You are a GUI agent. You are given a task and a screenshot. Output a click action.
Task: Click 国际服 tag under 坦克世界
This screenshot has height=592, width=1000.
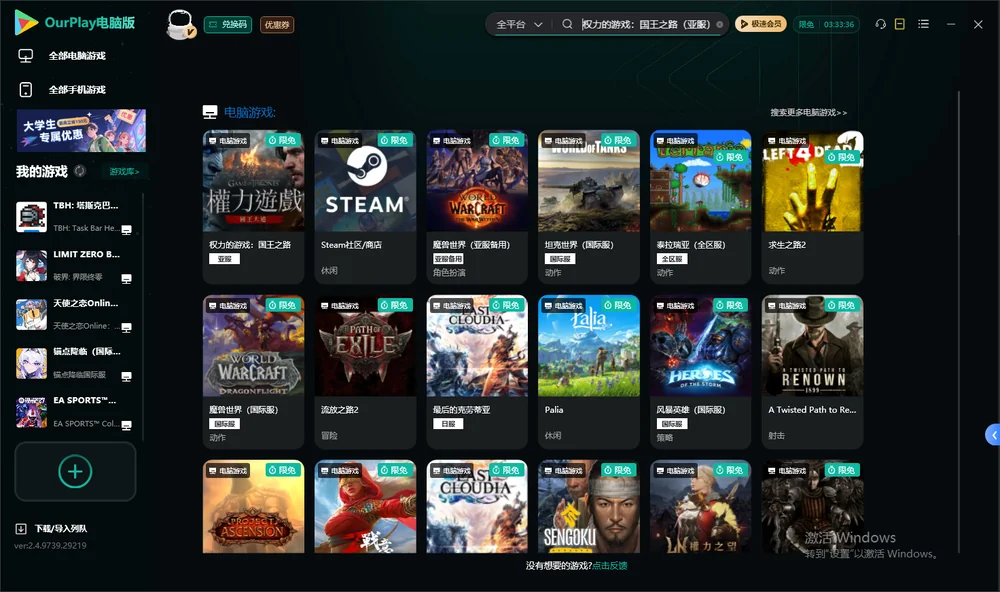(560, 258)
